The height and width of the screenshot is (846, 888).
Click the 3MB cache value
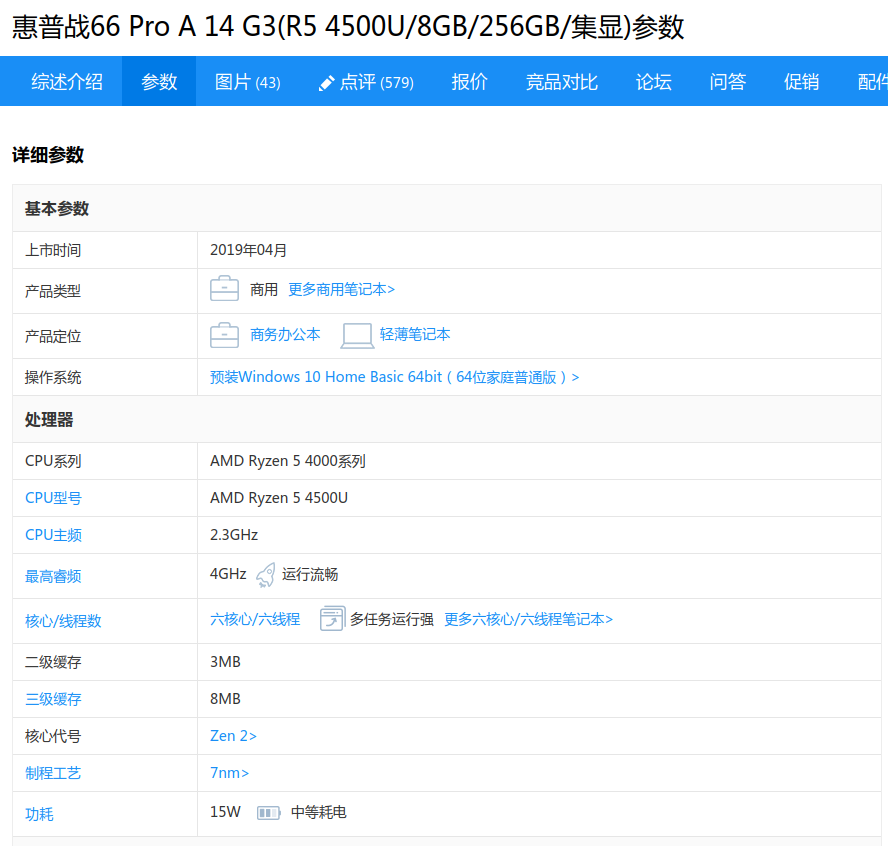[225, 661]
